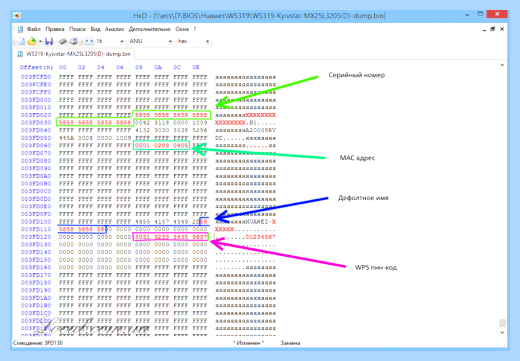Screen dimensions: 520x361
Task: Click offset row 003FD060
Action: coord(36,145)
